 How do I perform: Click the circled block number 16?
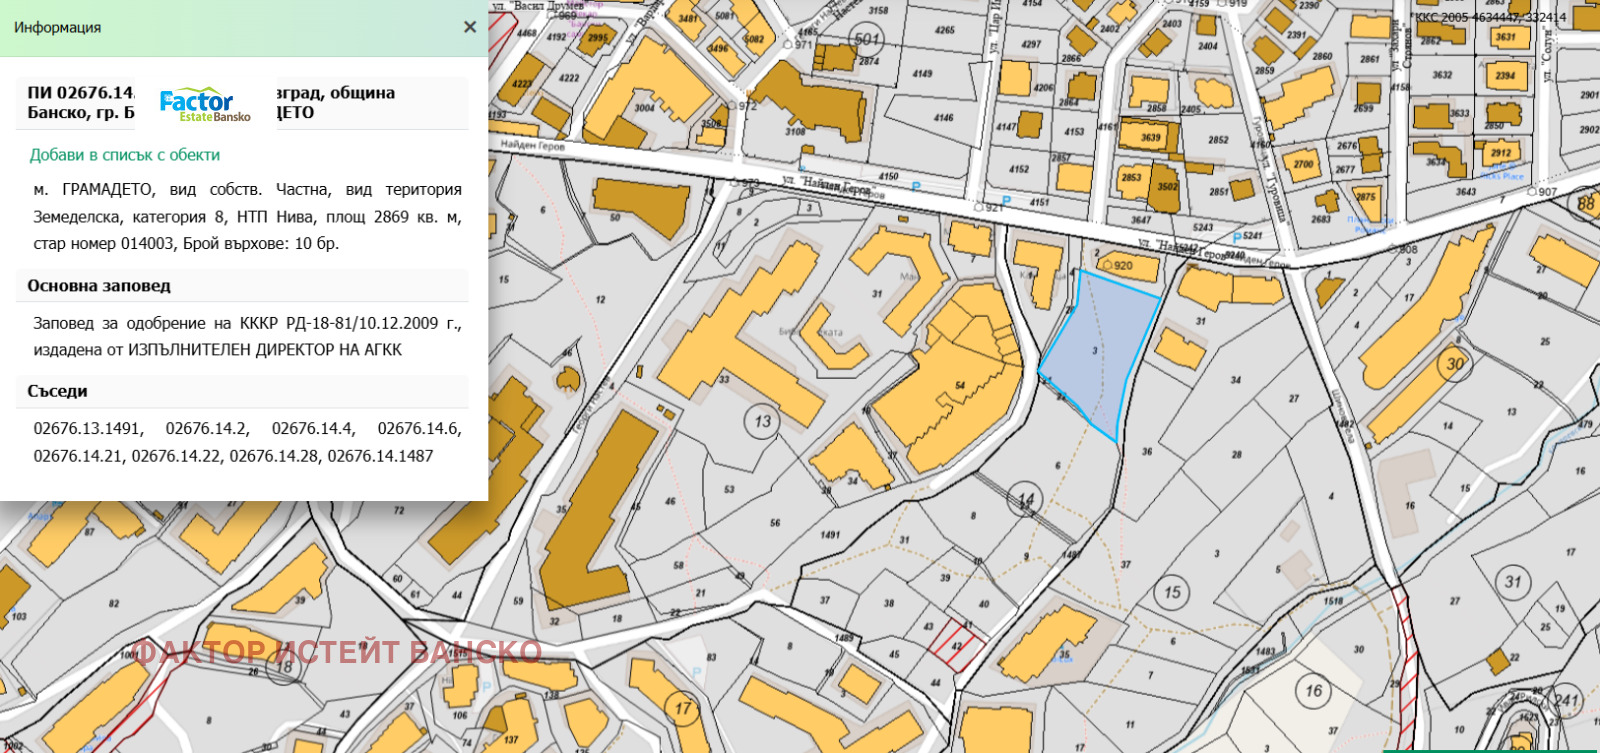(x=1313, y=690)
